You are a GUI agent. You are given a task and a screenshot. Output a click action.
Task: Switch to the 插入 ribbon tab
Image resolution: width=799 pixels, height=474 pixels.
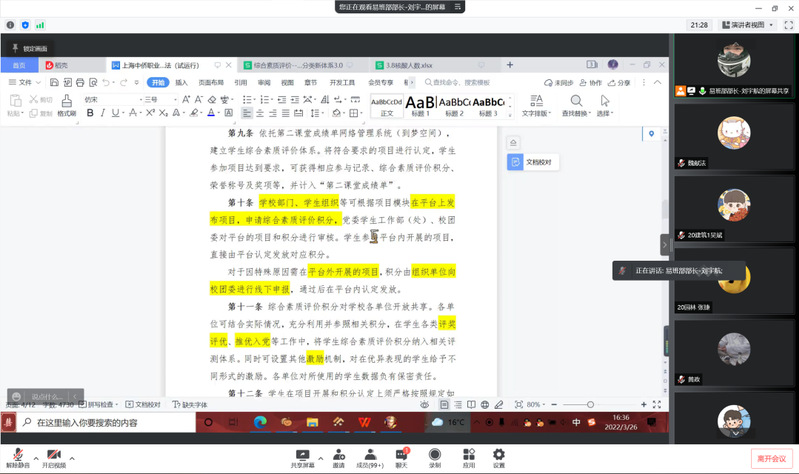(181, 82)
